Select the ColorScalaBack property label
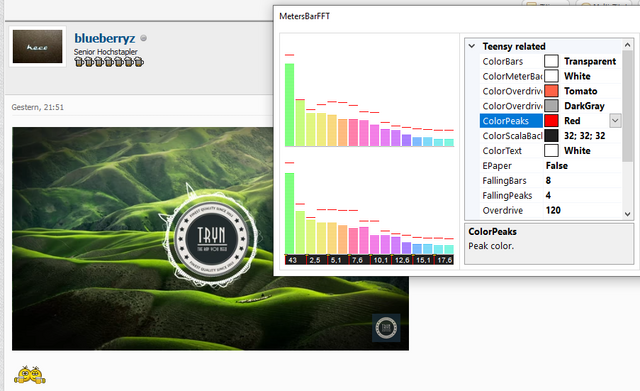640x391 pixels. coord(512,136)
